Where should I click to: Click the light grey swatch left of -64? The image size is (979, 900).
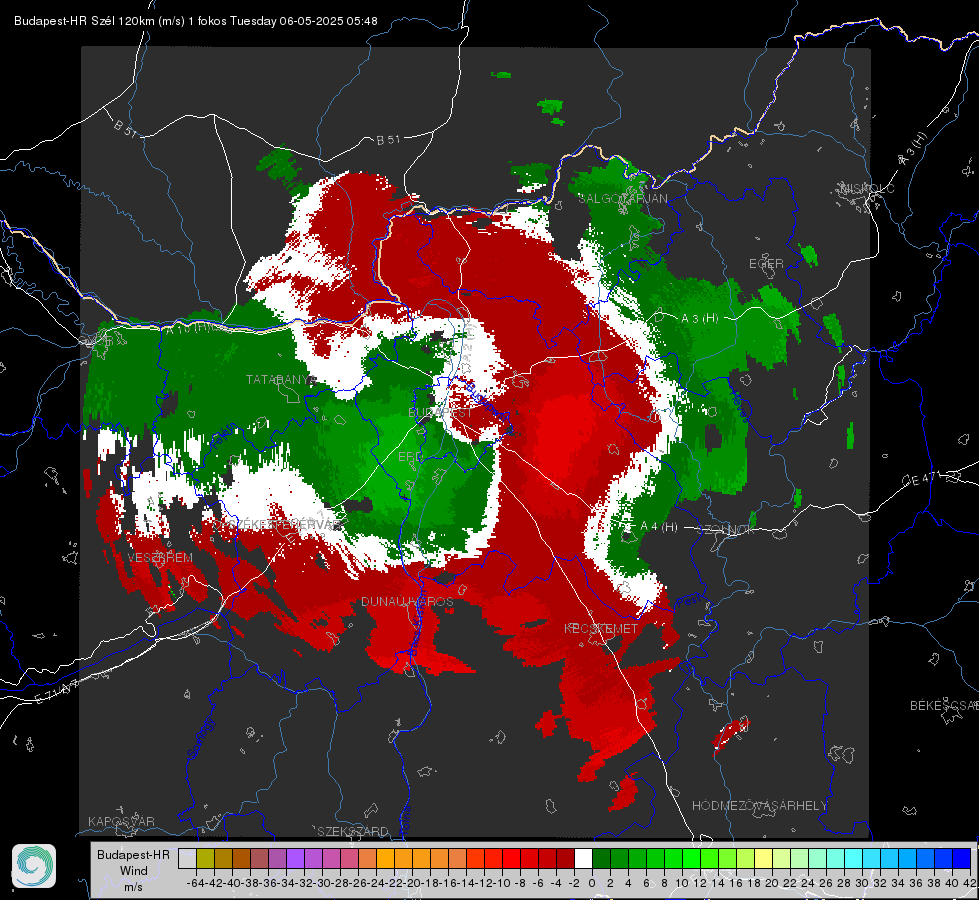tap(187, 858)
